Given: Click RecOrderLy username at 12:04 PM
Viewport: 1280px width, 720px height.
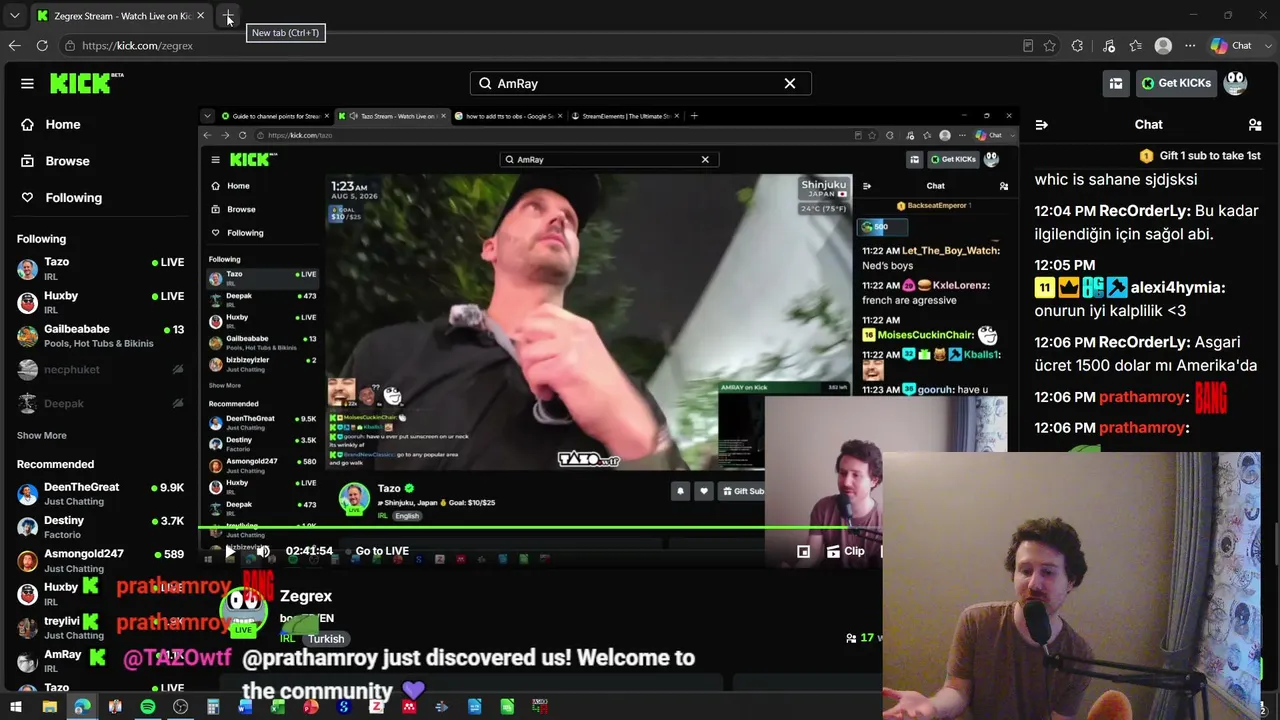Looking at the screenshot, I should [1144, 212].
